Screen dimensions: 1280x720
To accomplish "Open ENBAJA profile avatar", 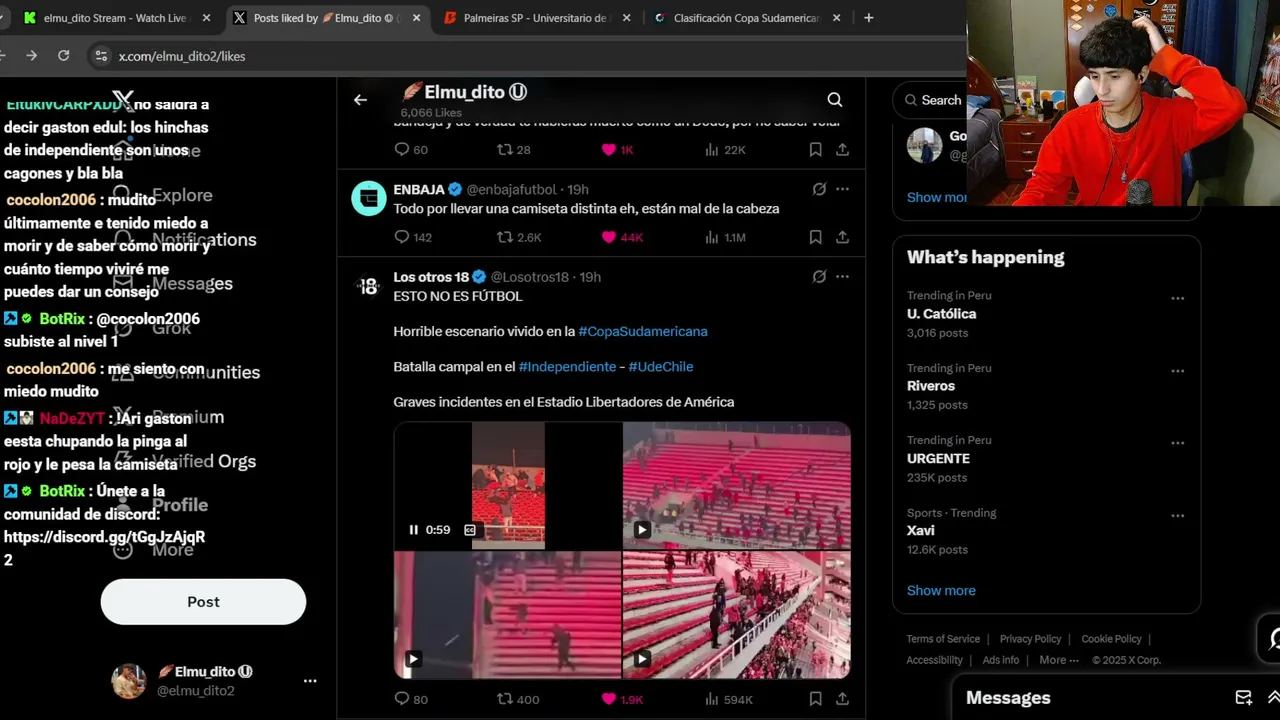I will tap(369, 198).
